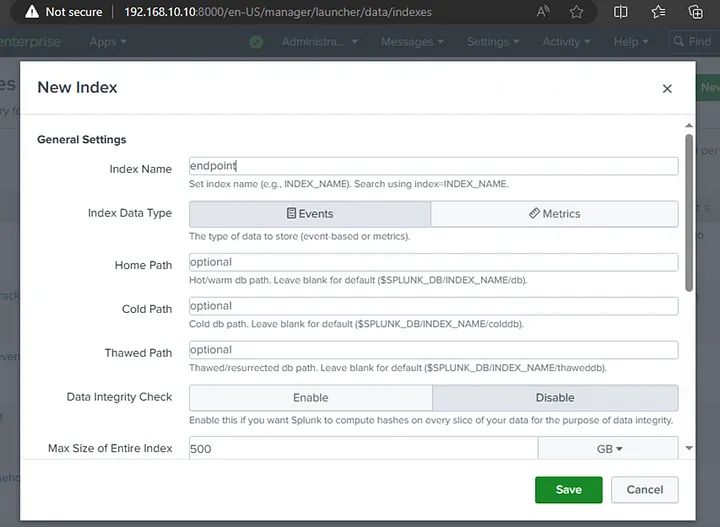Click the Thawed Path input field
The width and height of the screenshot is (720, 527).
pyautogui.click(x=433, y=350)
